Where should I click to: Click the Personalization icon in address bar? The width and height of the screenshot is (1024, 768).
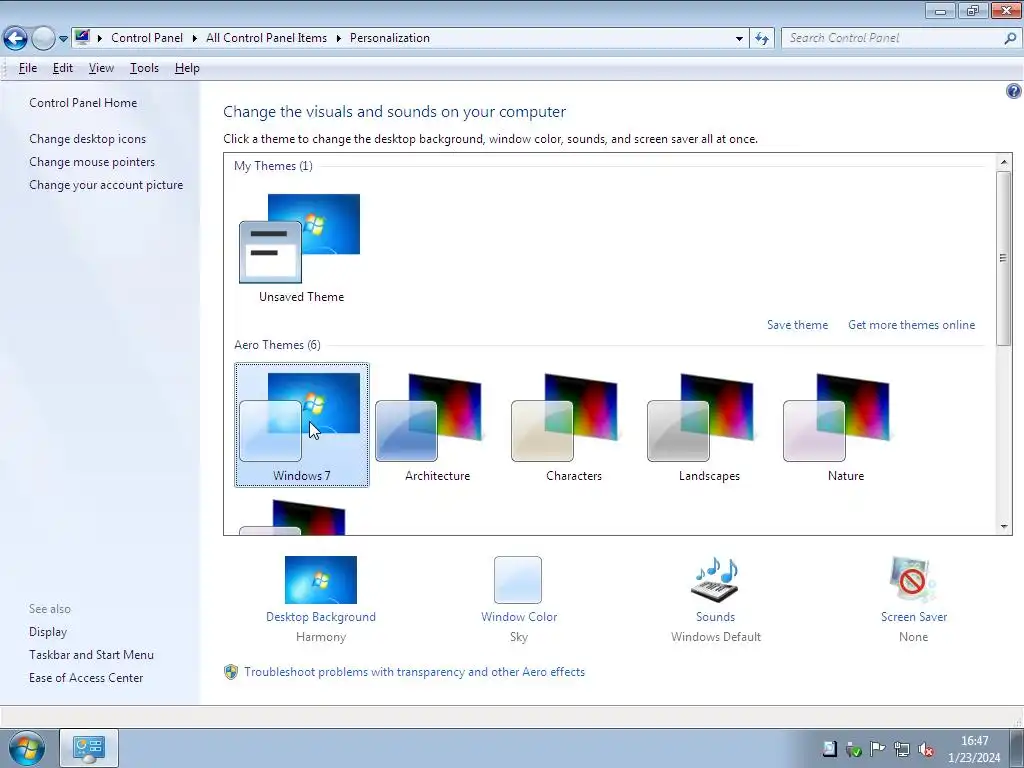tap(82, 37)
